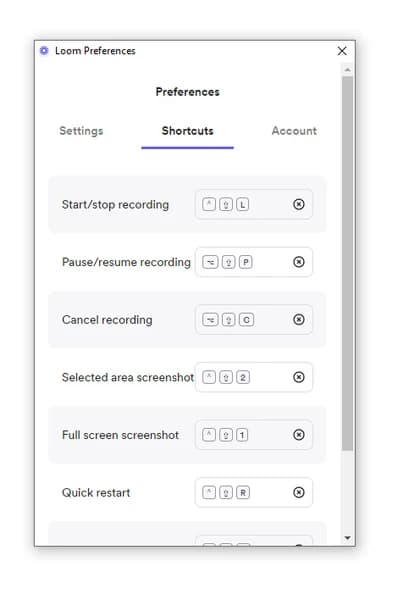This screenshot has height=600, width=398.
Task: Edit the Full screen screenshot shortcut field
Action: click(x=254, y=435)
